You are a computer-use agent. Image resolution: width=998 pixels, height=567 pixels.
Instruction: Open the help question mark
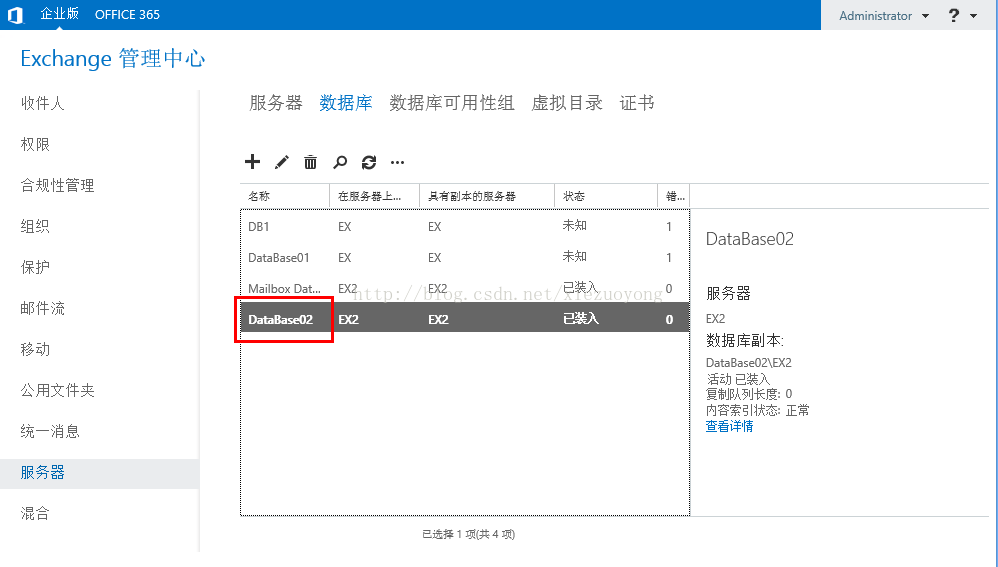(x=953, y=15)
